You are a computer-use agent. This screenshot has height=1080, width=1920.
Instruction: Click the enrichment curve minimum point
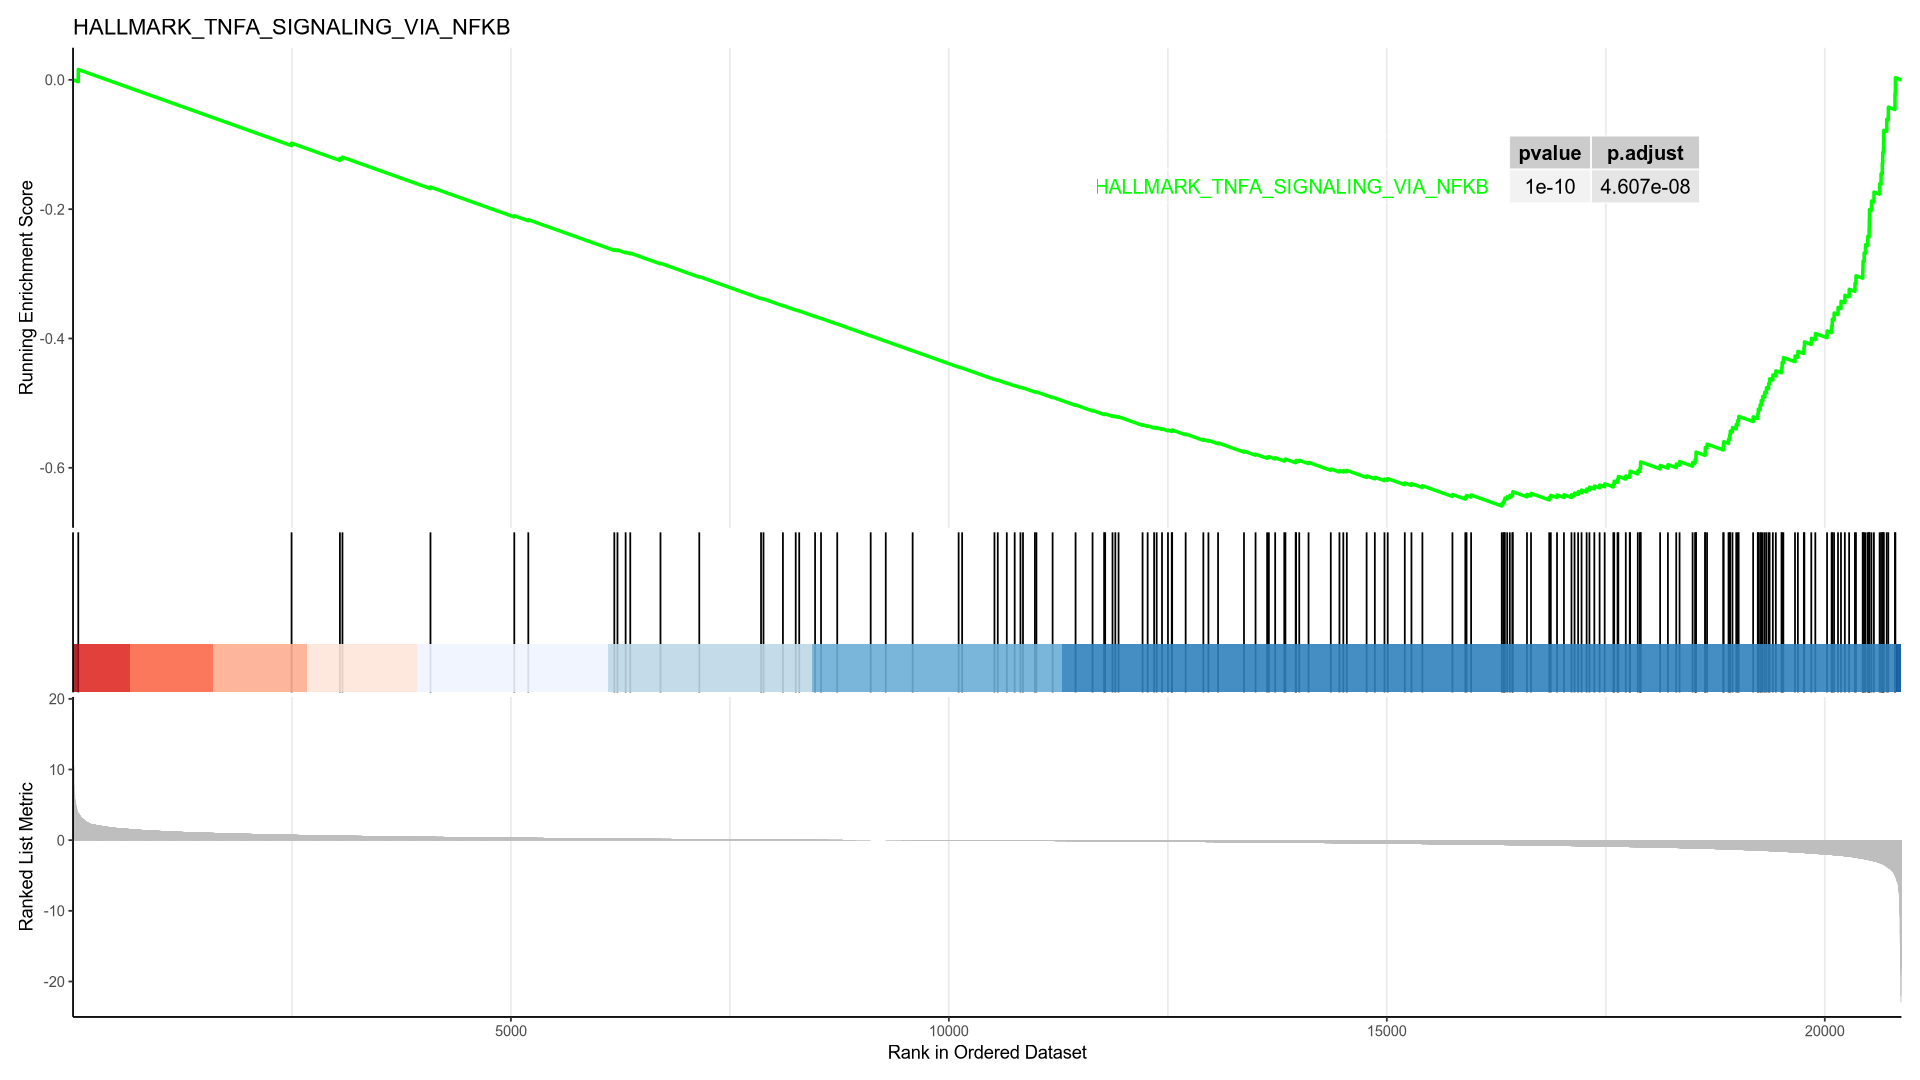click(1500, 505)
